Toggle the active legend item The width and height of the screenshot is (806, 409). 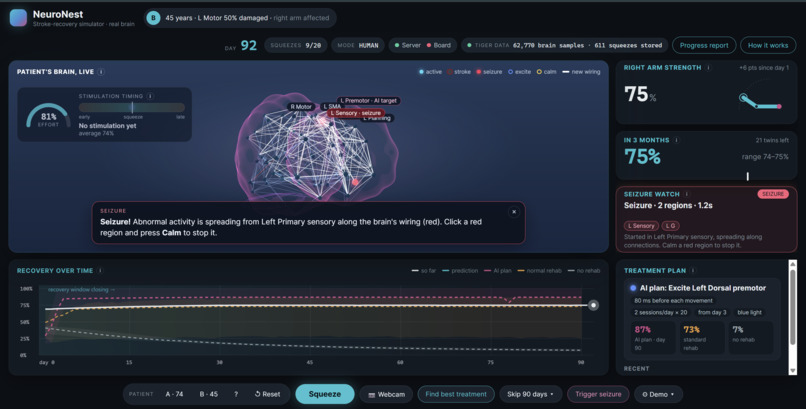(430, 72)
